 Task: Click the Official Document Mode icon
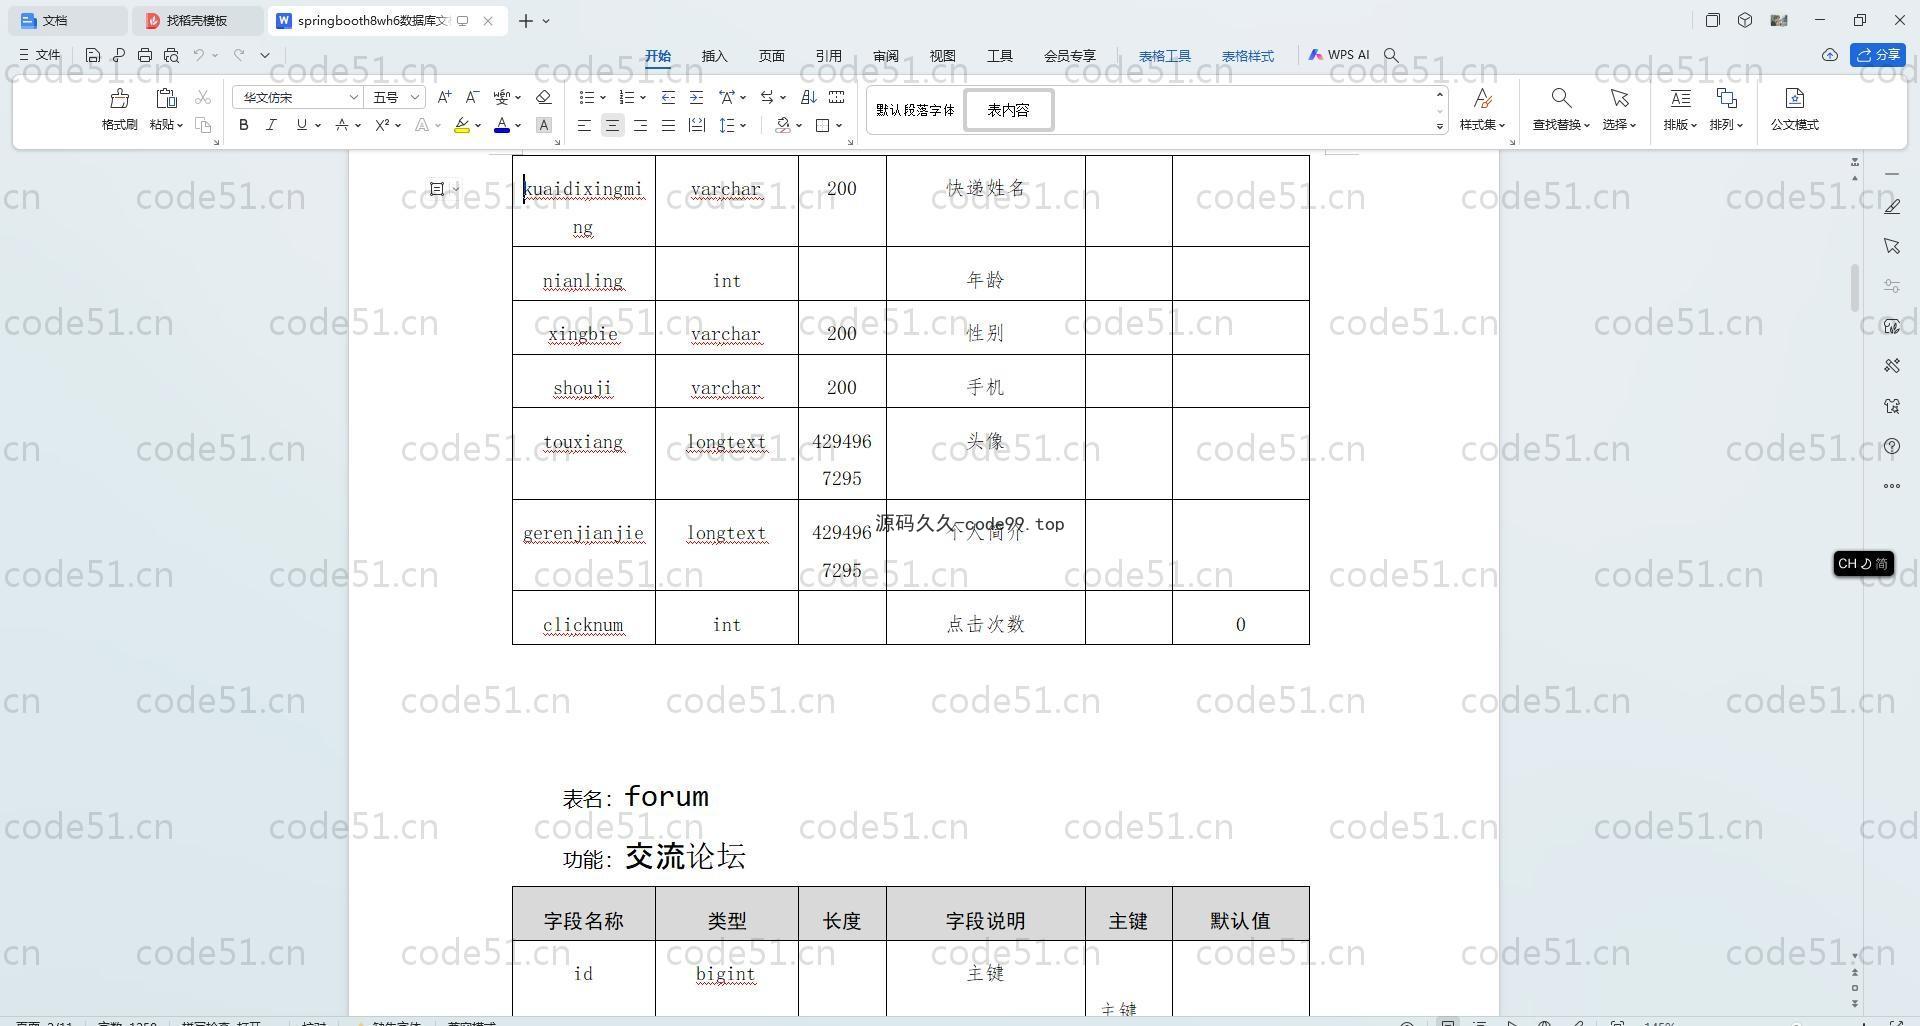coord(1795,98)
